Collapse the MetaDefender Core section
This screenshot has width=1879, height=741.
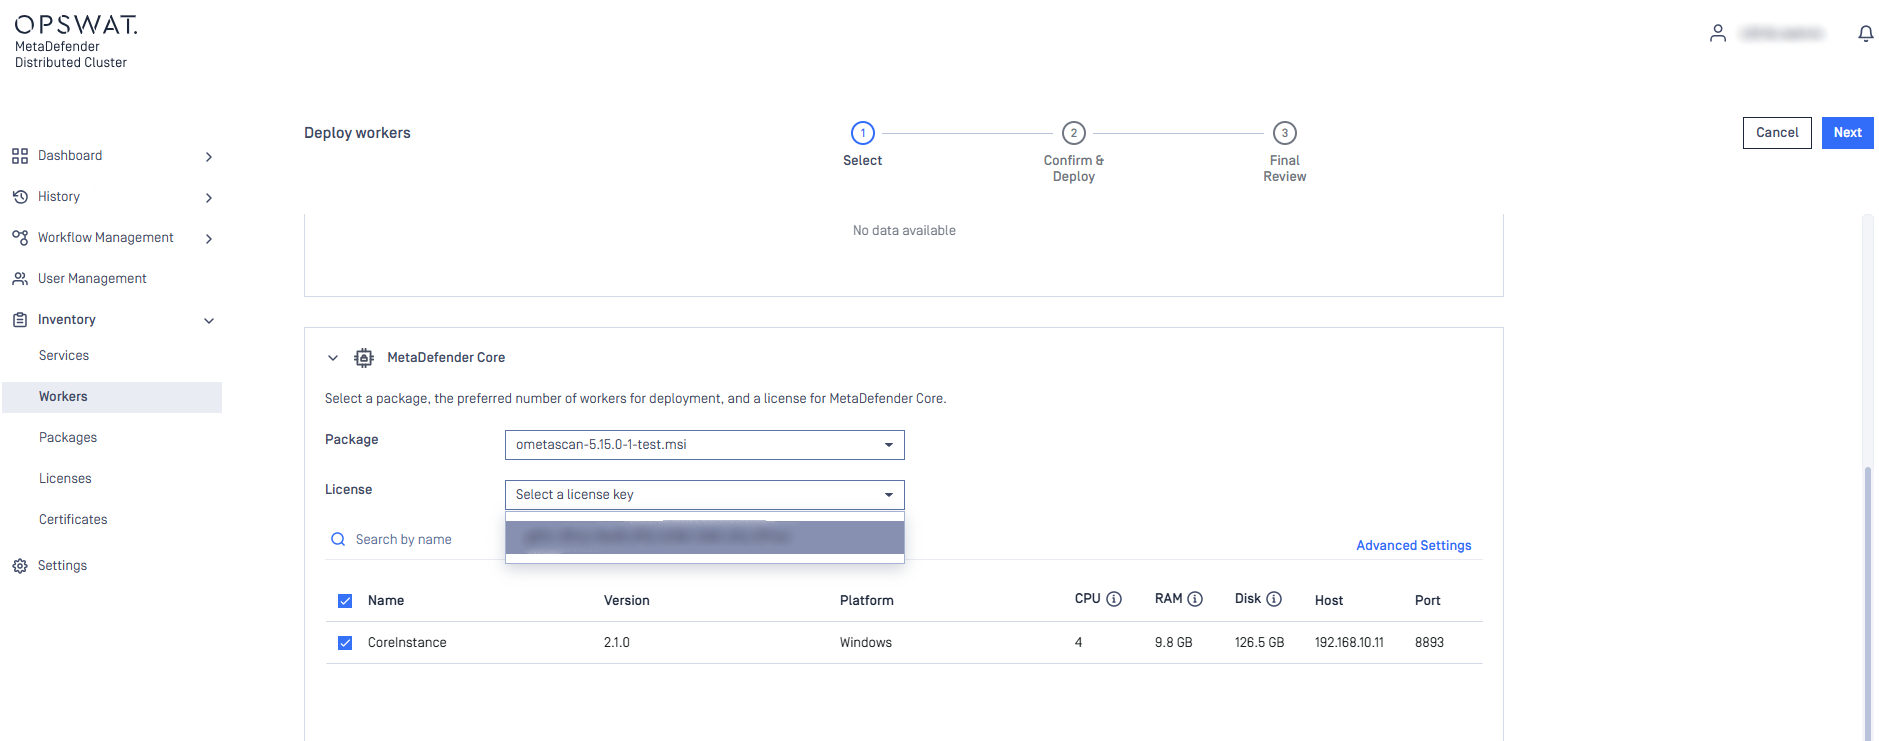(x=333, y=358)
